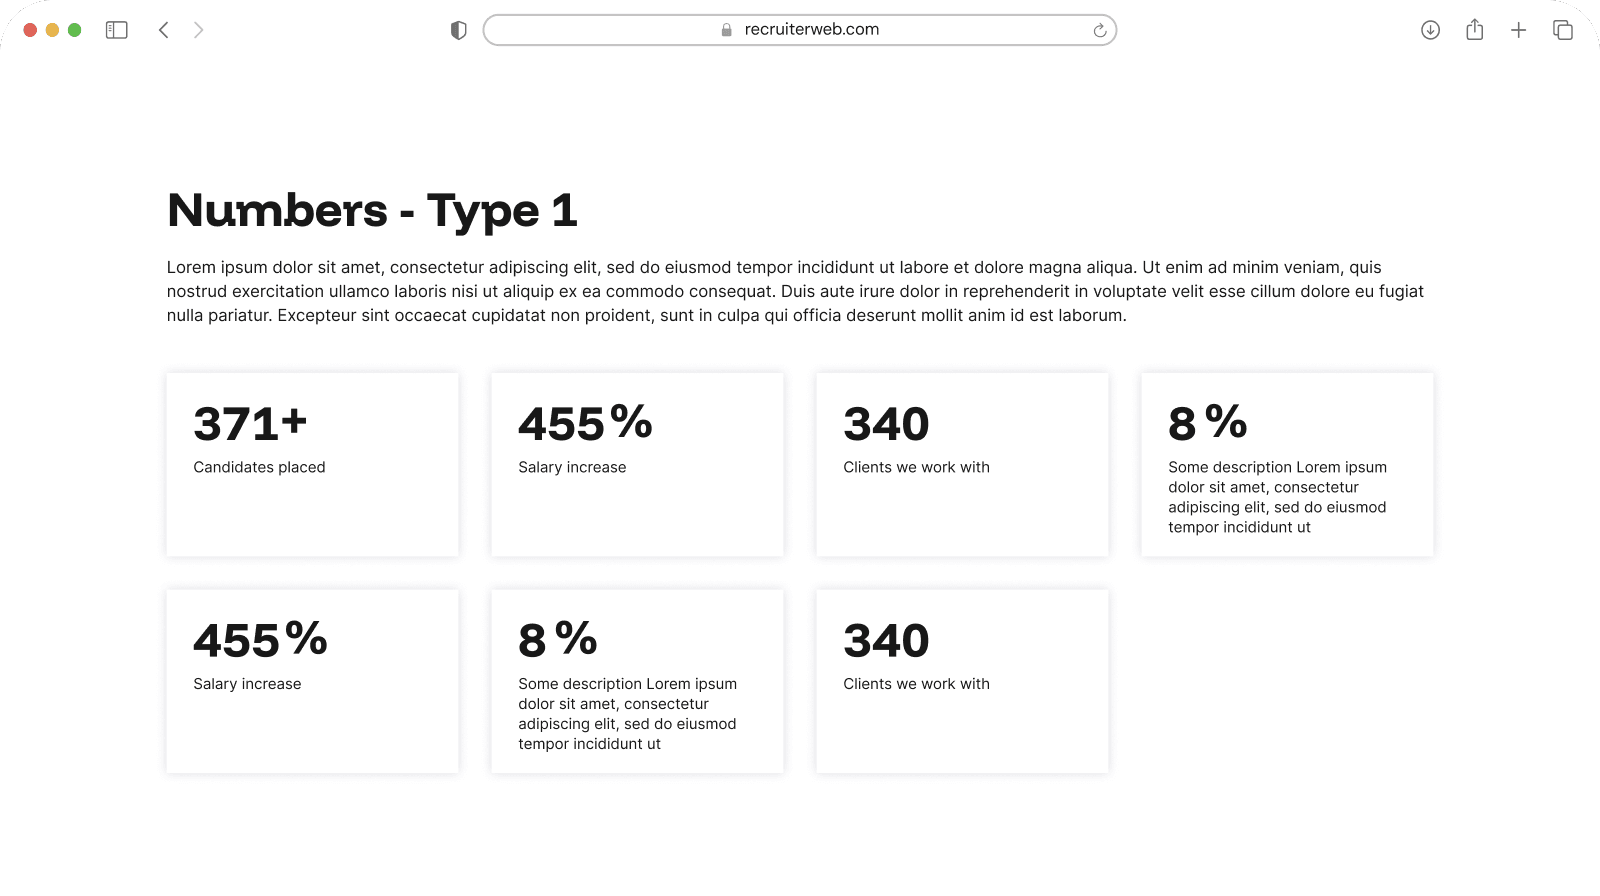The width and height of the screenshot is (1600, 896).
Task: Click the sidebar toggle icon
Action: [116, 29]
